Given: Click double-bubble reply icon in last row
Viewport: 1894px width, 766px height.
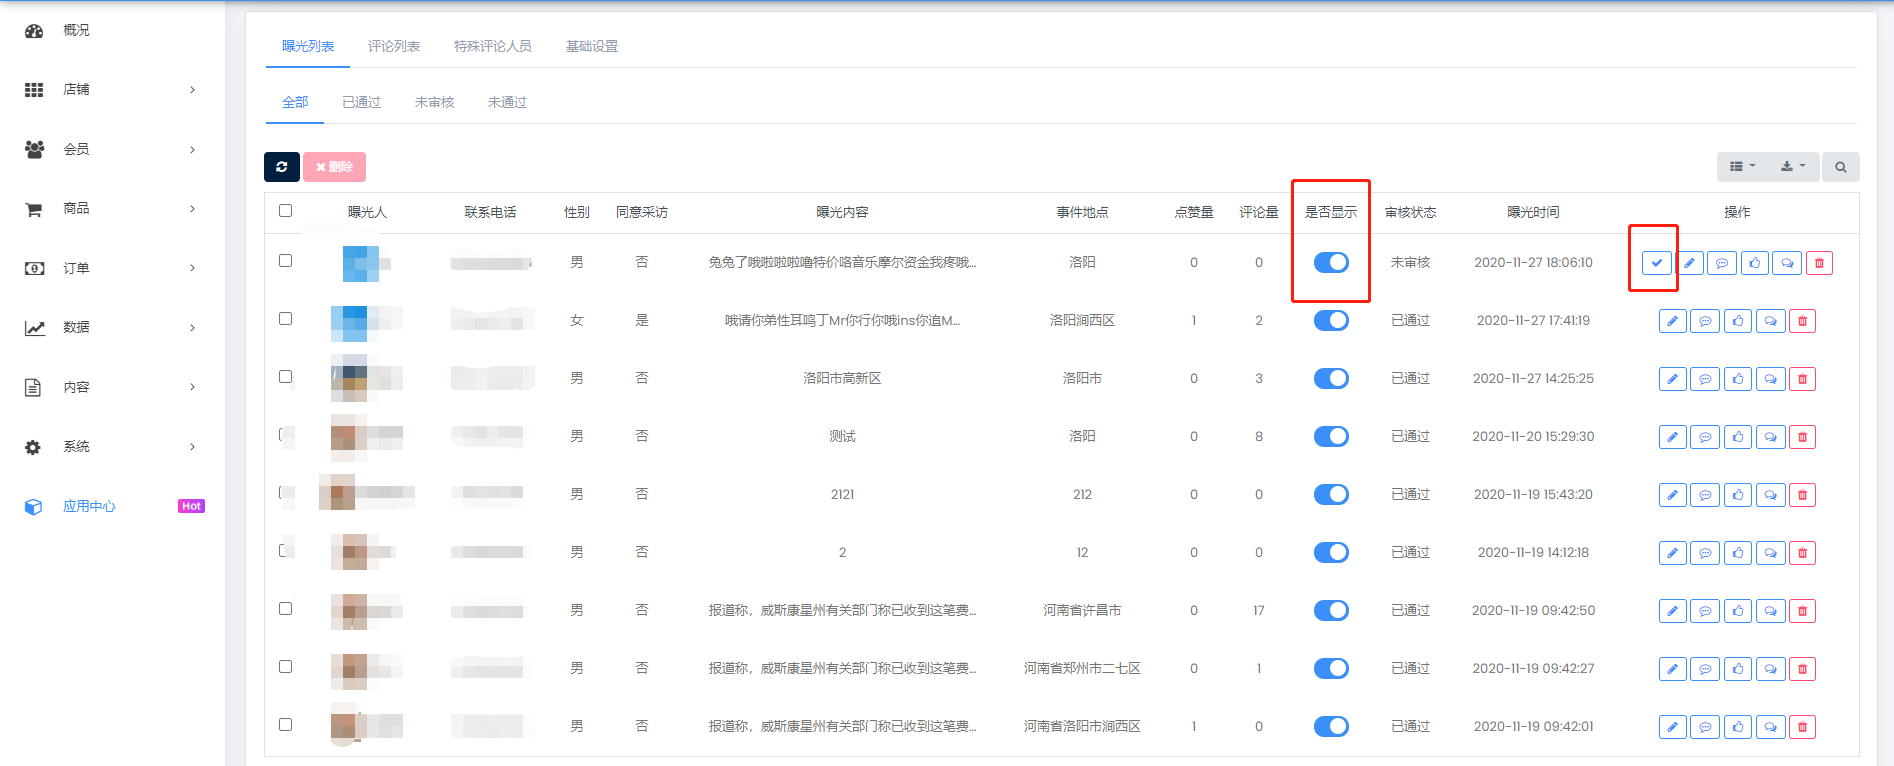Looking at the screenshot, I should point(1770,727).
